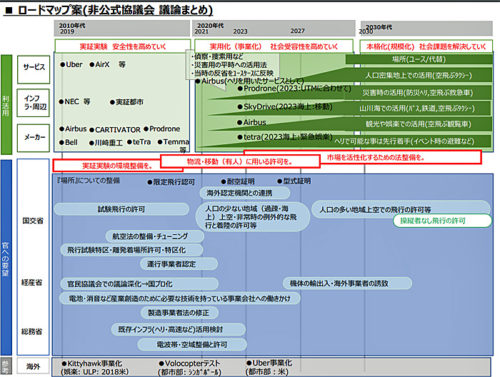The image size is (500, 377).
Task: Click the '官民協議会での議論深化→国プロ化' pill
Action: point(139,284)
